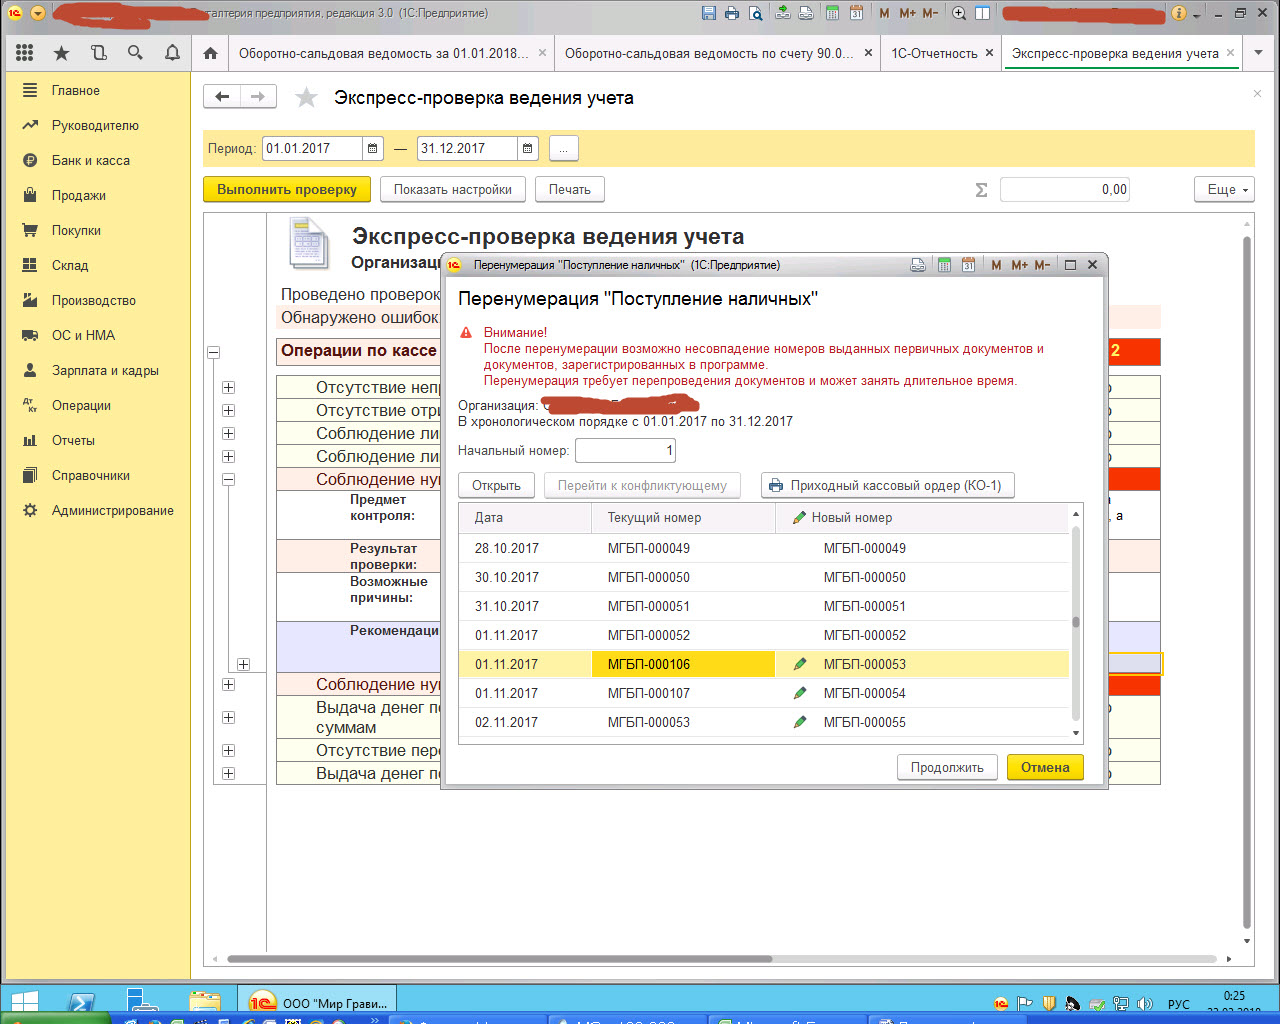Open the Еще dropdown menu
The height and width of the screenshot is (1024, 1280).
(x=1223, y=189)
